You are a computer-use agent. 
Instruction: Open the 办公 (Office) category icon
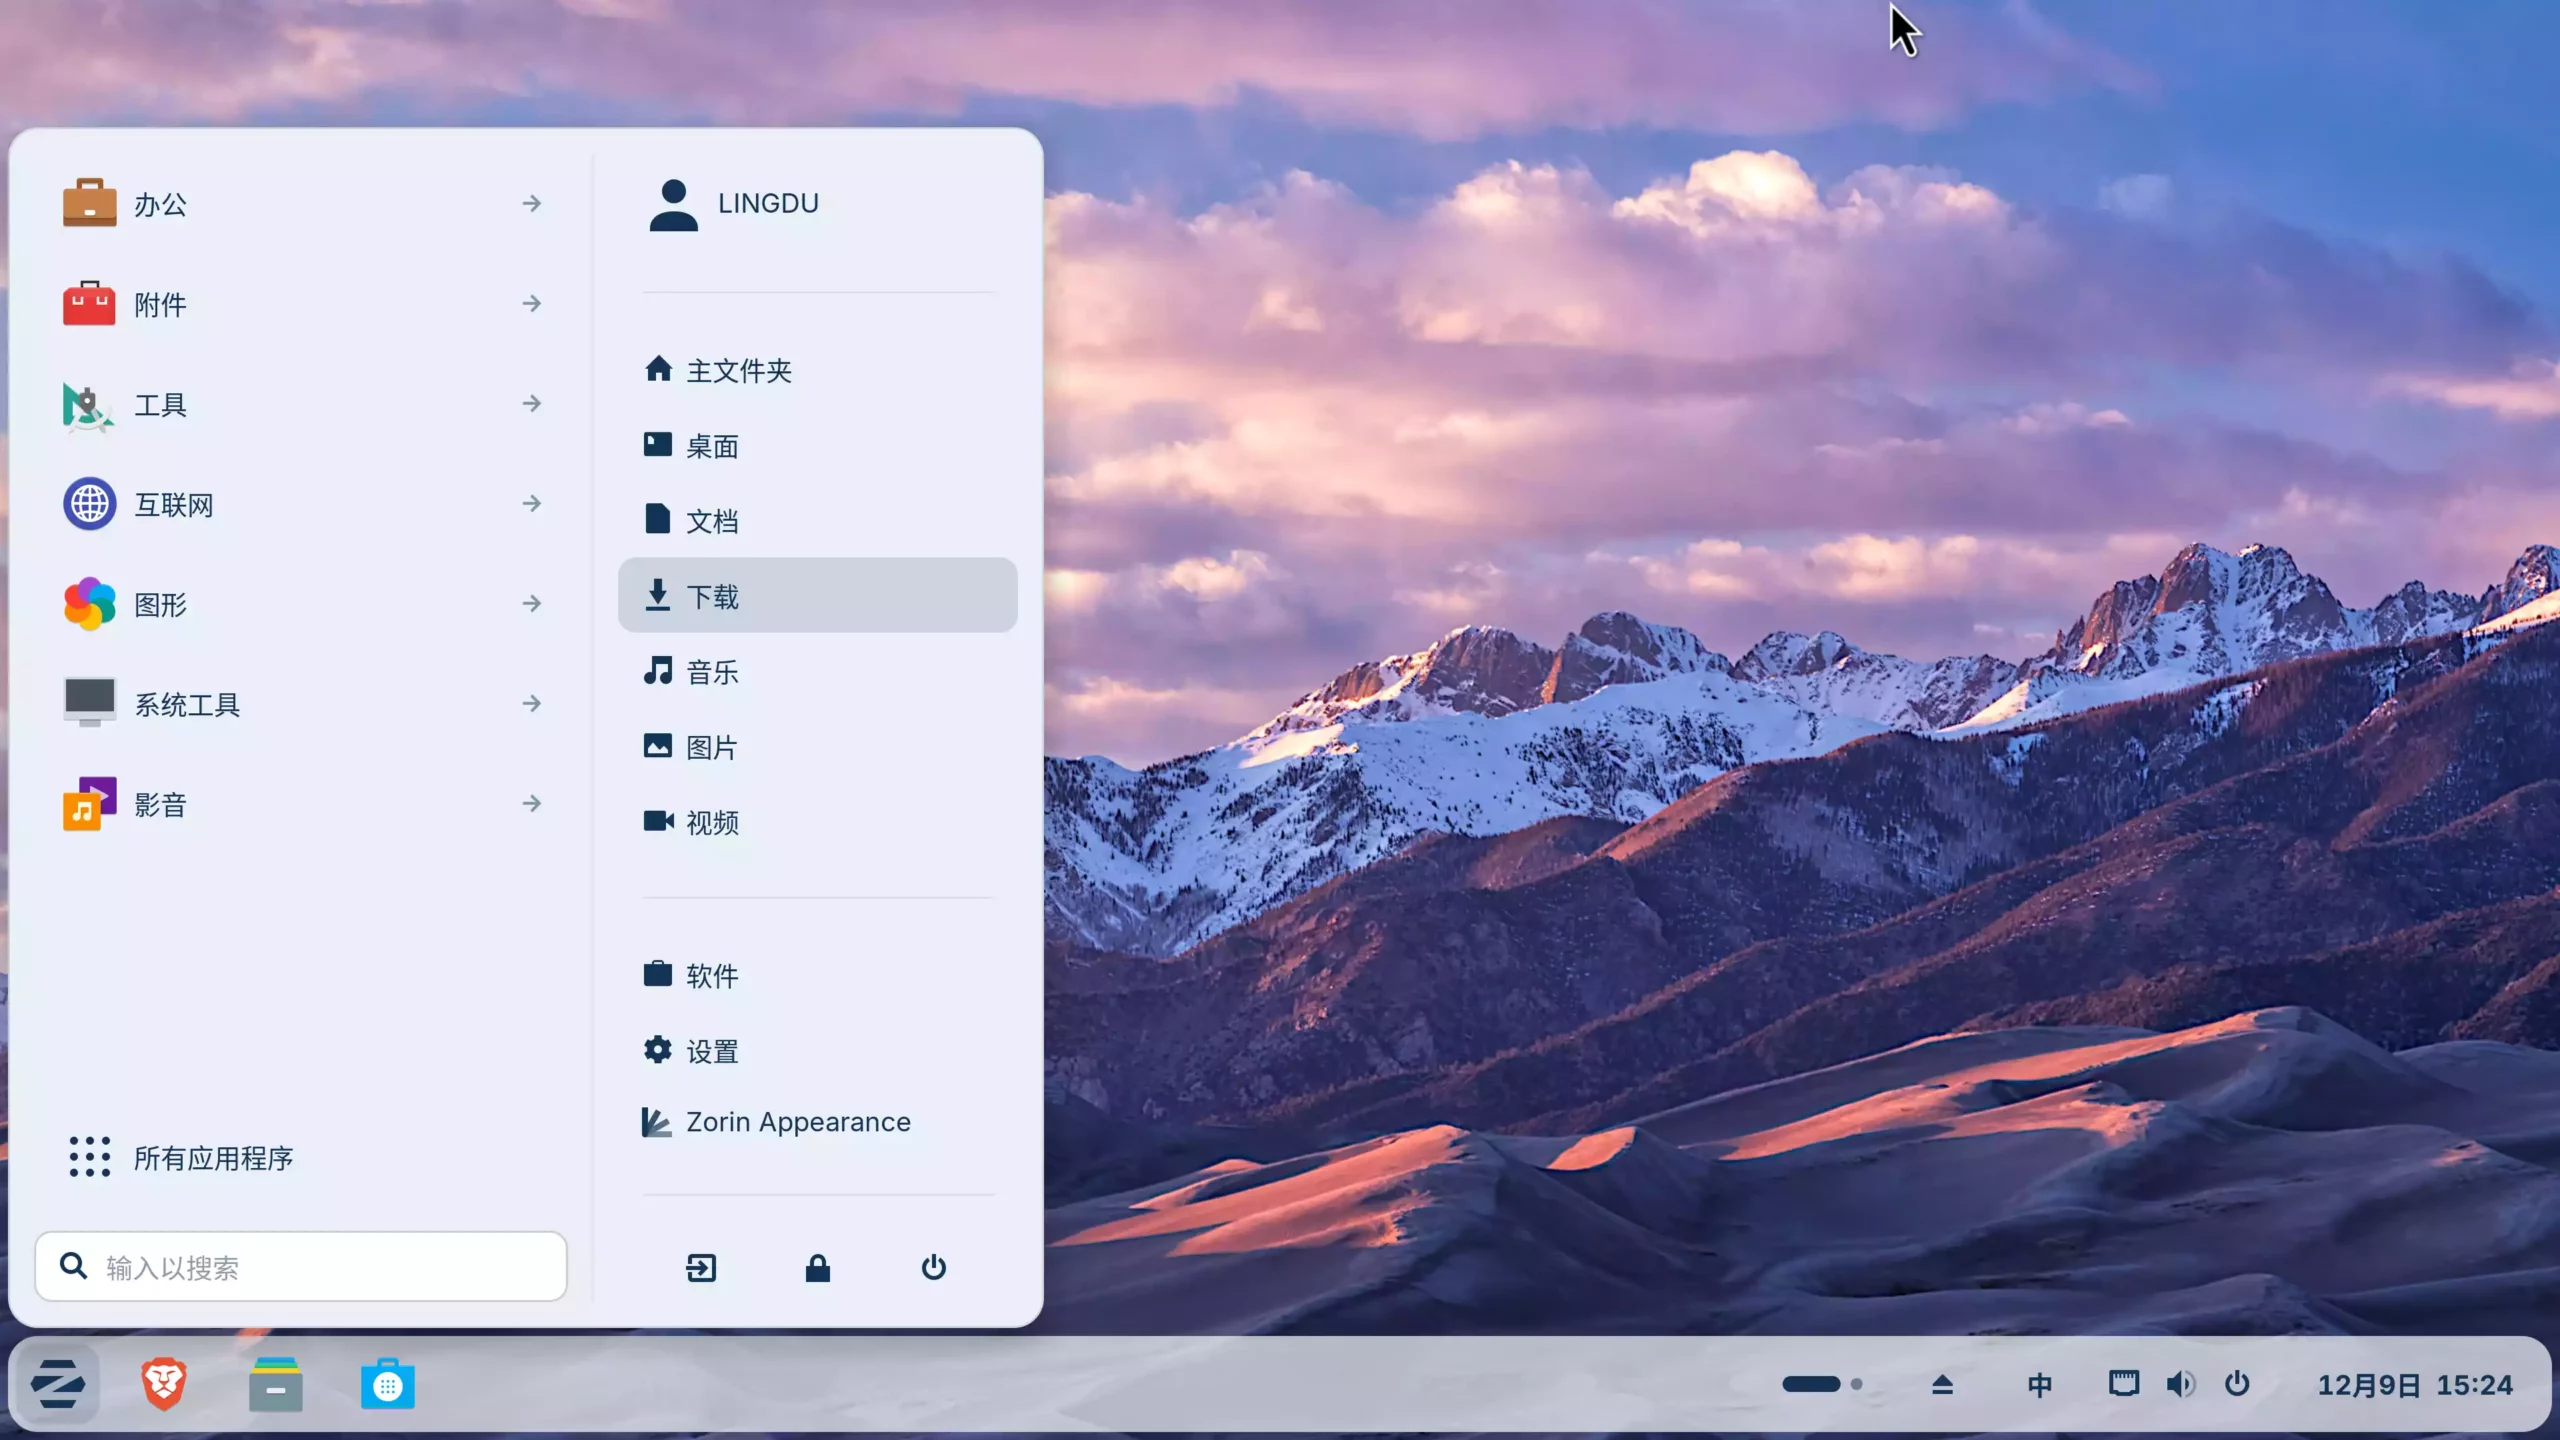(88, 203)
